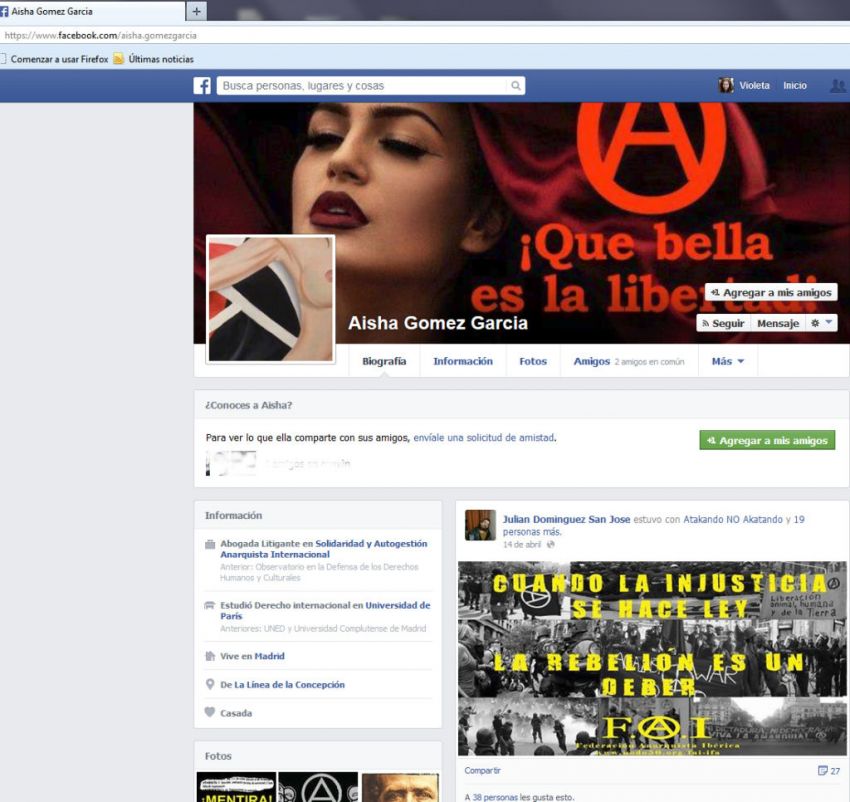Click the Información section header
Image resolution: width=850 pixels, height=802 pixels.
coord(233,516)
